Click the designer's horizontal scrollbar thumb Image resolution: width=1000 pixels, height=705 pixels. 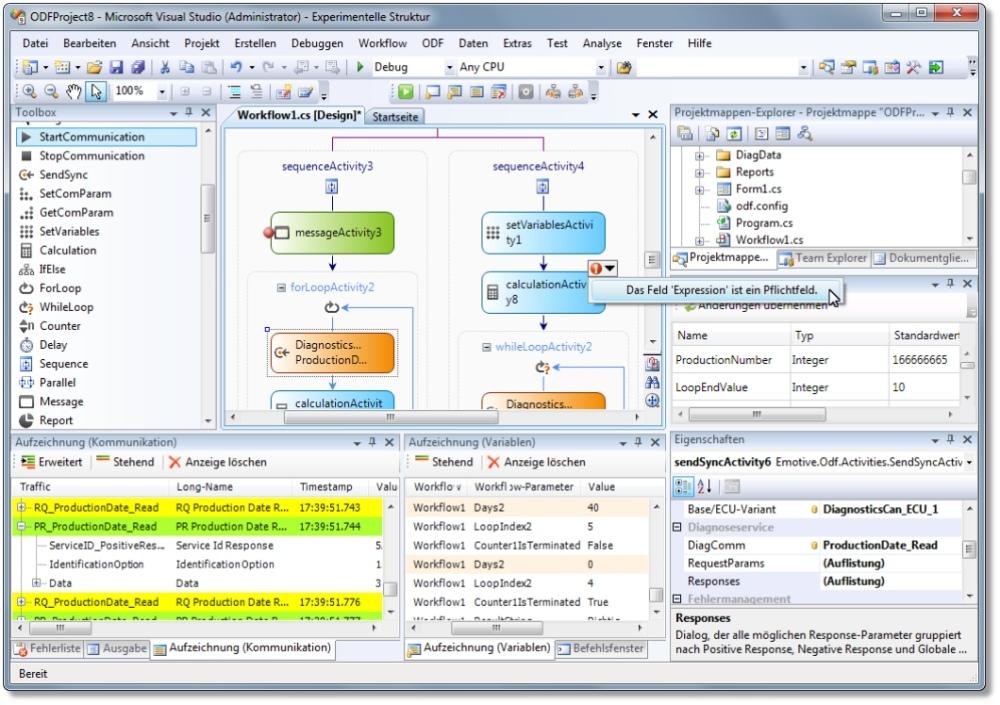click(x=390, y=417)
